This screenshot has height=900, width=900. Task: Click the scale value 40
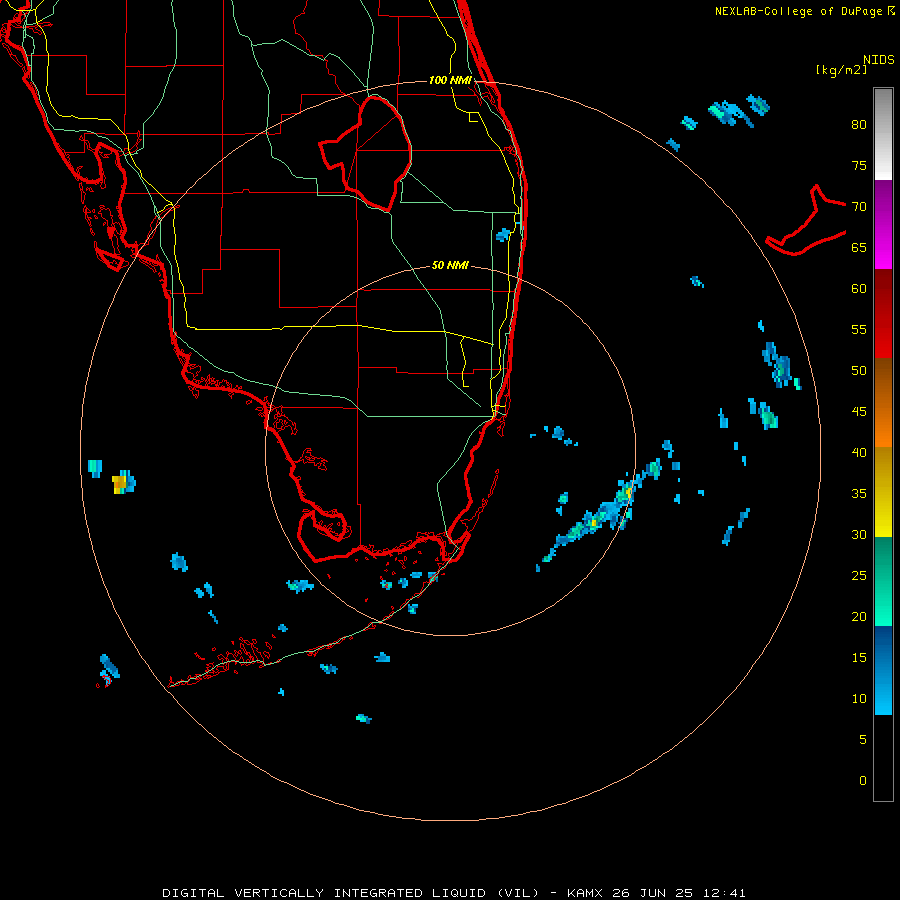click(x=859, y=452)
